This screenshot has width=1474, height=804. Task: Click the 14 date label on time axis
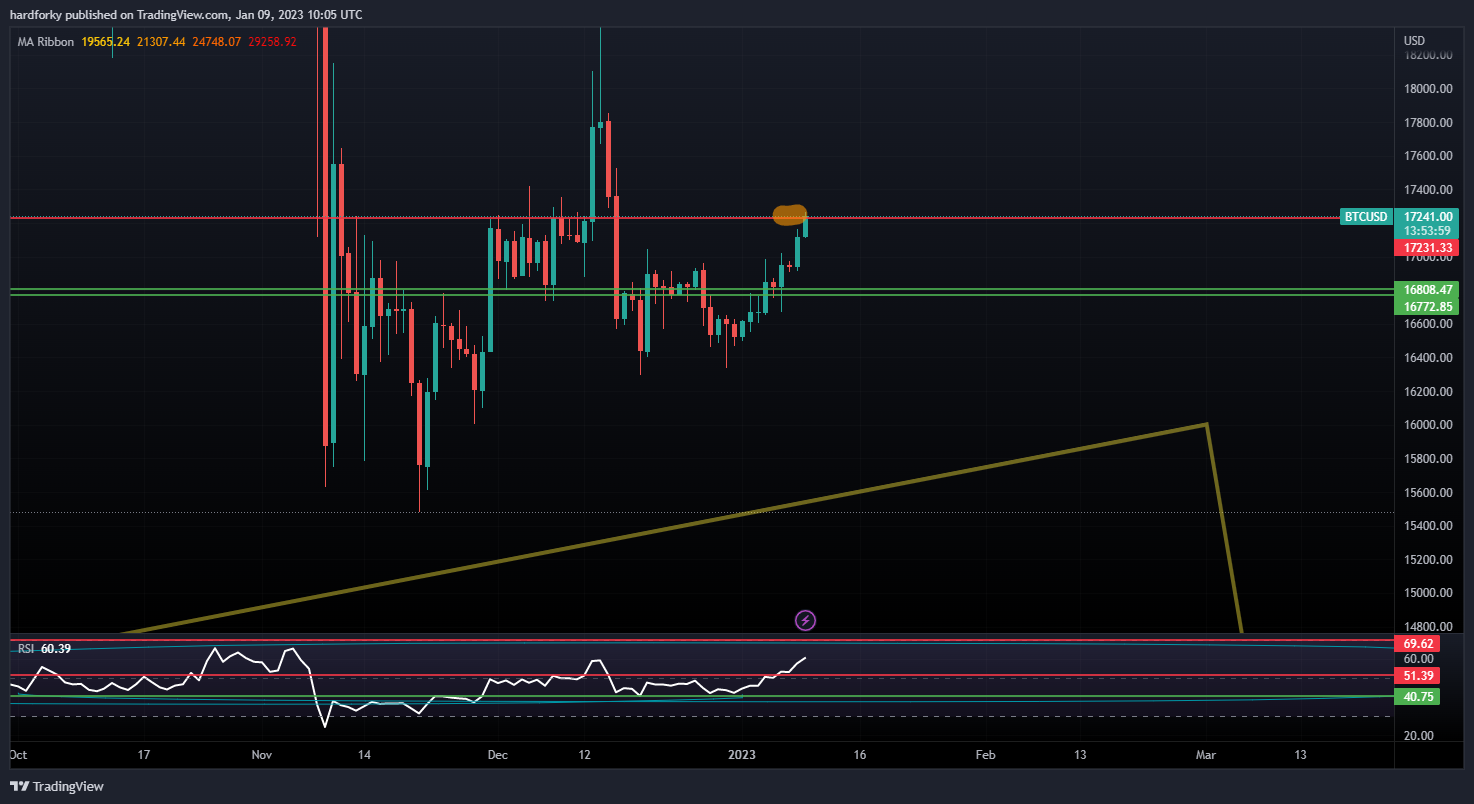pos(364,754)
